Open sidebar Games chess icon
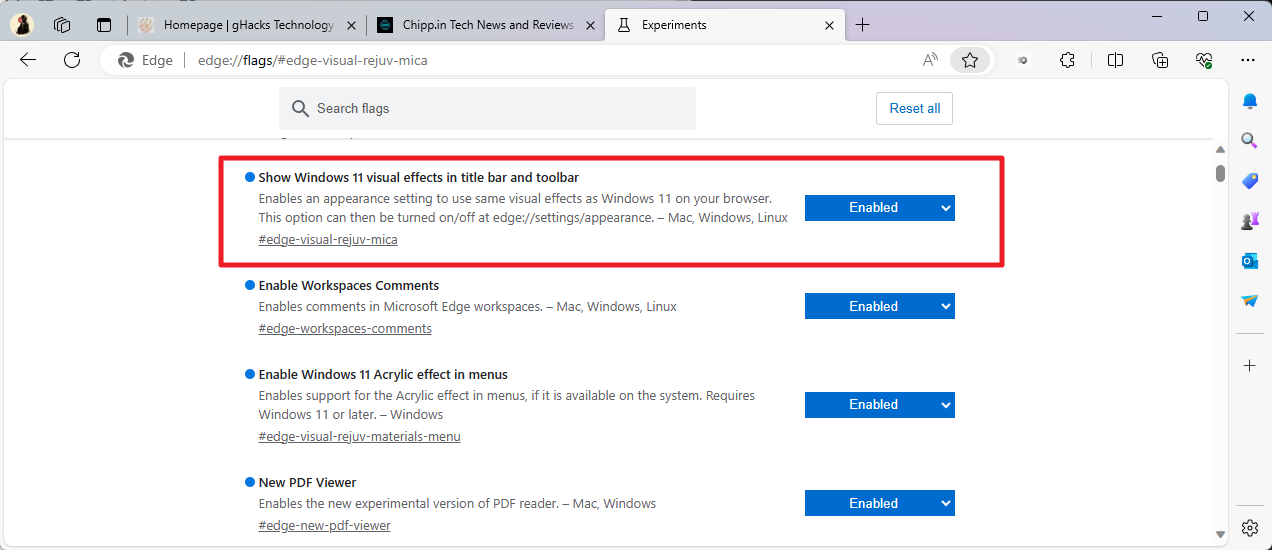 coord(1249,221)
